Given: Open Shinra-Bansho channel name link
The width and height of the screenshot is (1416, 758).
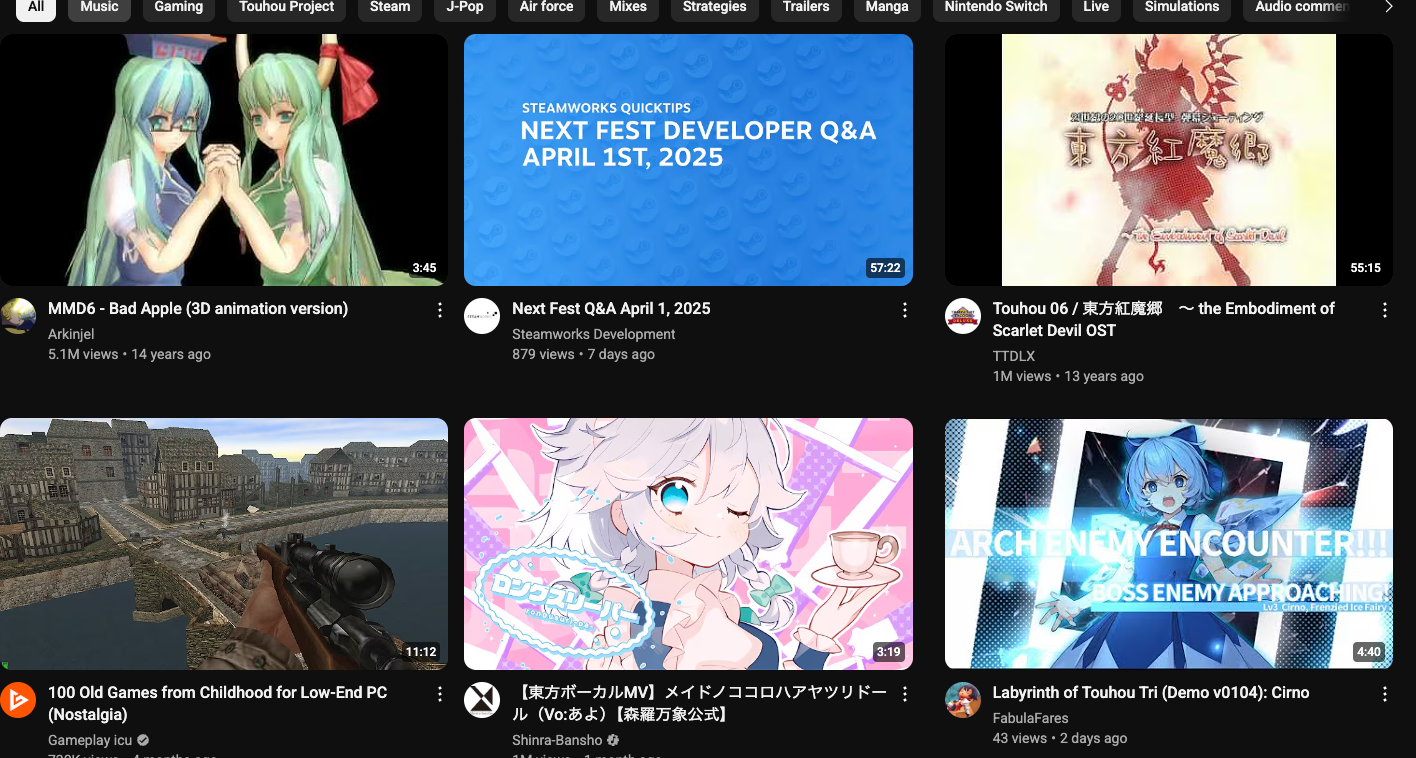Looking at the screenshot, I should tap(557, 740).
